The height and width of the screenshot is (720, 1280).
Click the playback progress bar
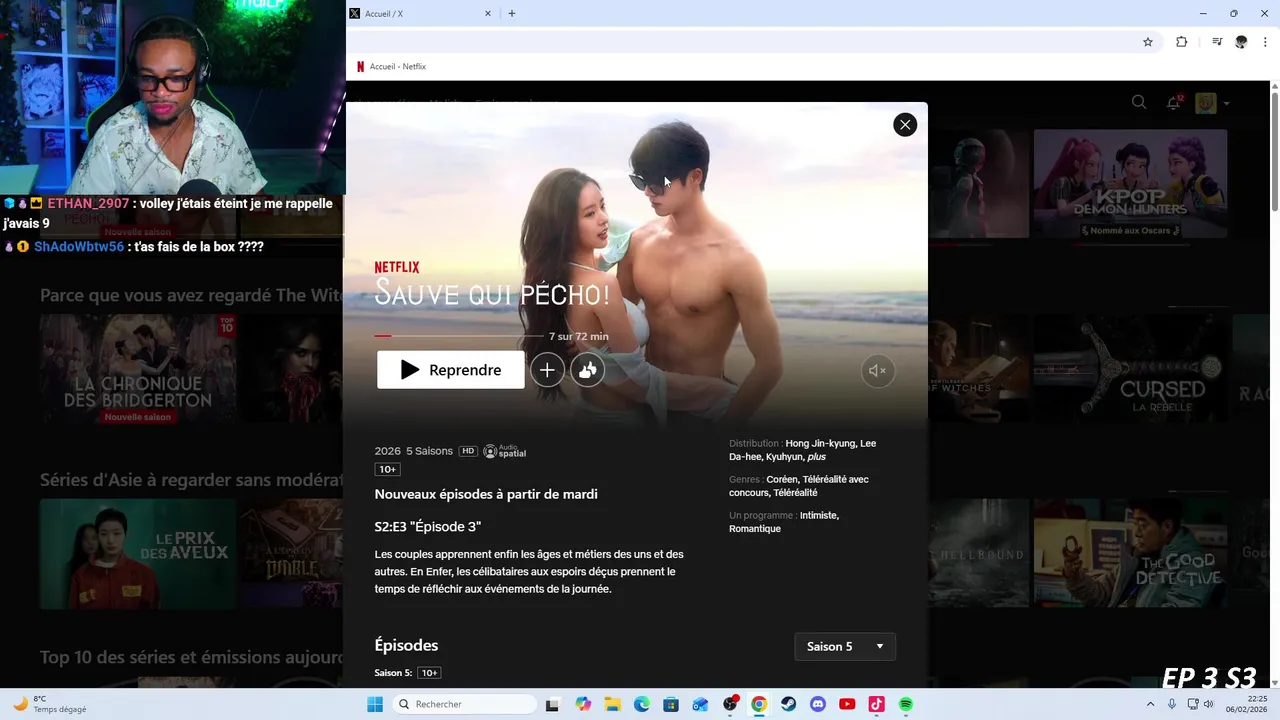click(x=460, y=336)
